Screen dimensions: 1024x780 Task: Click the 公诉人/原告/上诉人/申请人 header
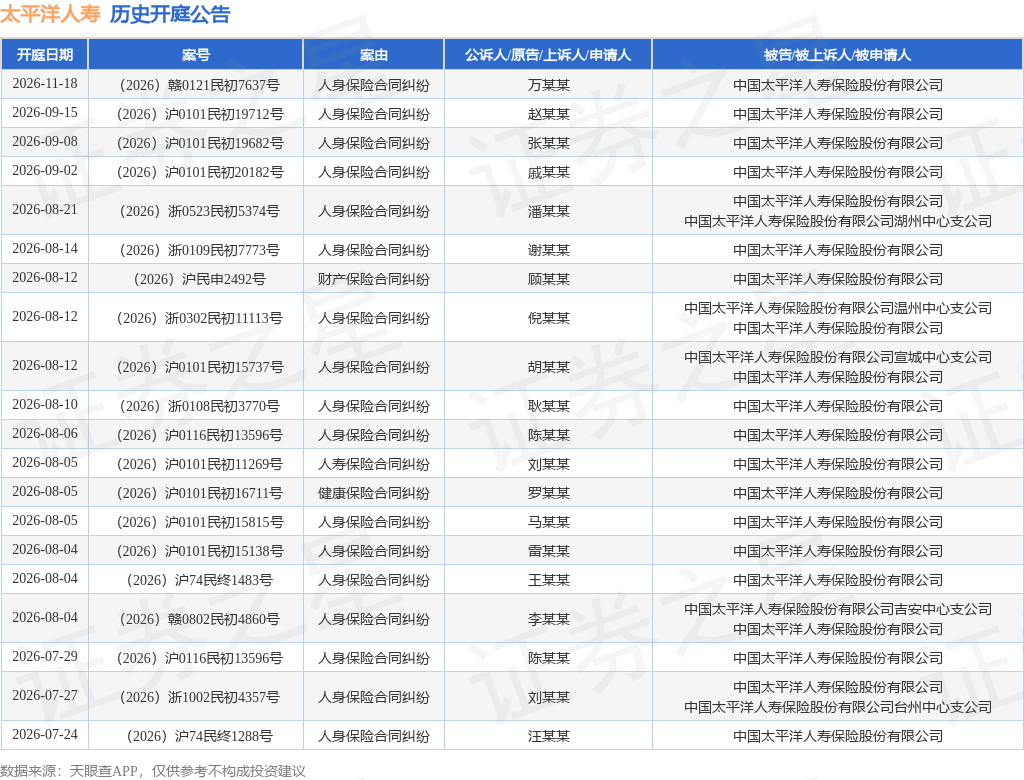(x=548, y=55)
